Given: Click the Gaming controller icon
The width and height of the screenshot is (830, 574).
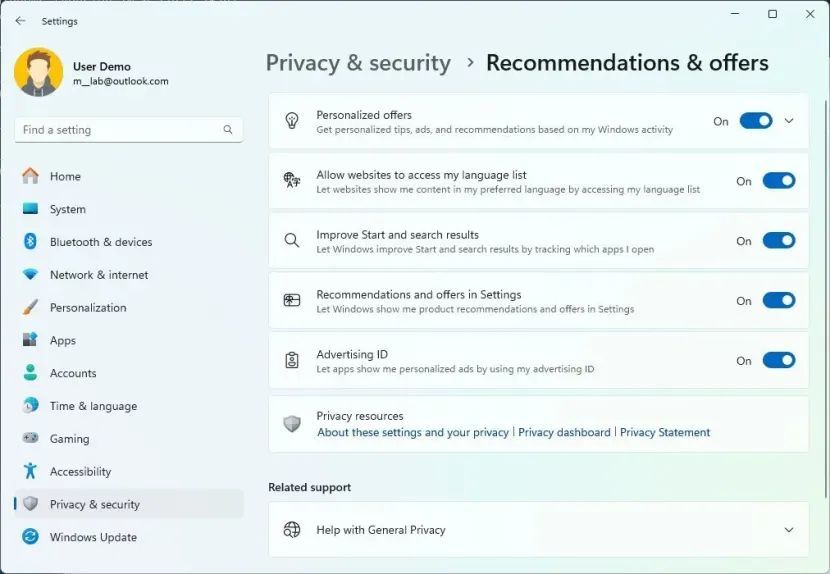Looking at the screenshot, I should coord(30,438).
